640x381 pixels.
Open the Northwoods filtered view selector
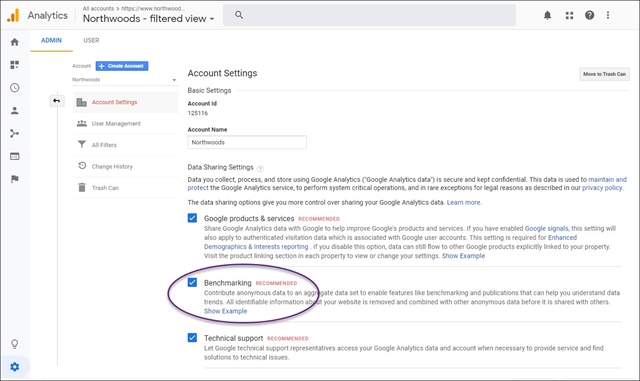pos(149,19)
